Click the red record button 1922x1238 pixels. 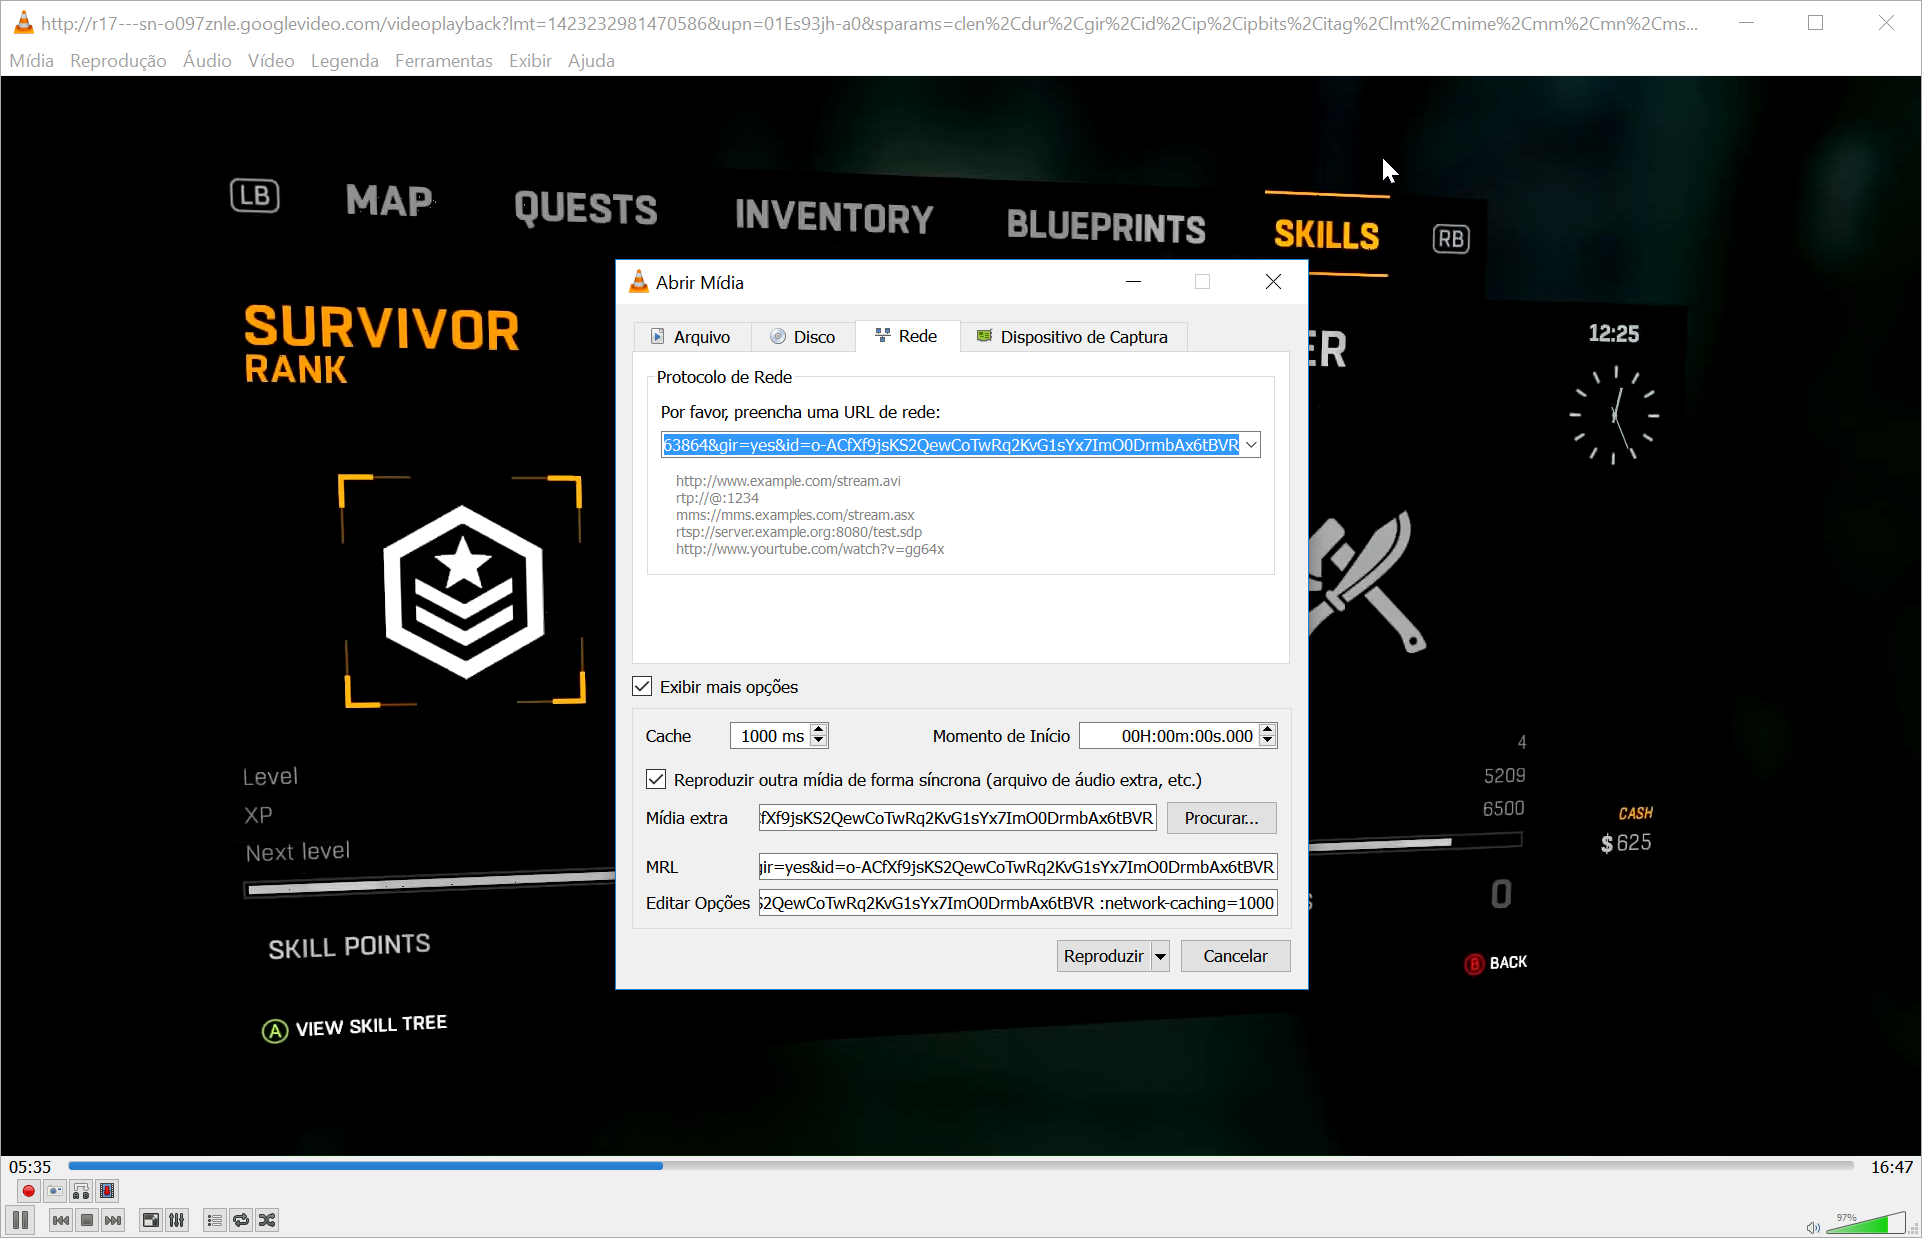pyautogui.click(x=28, y=1191)
